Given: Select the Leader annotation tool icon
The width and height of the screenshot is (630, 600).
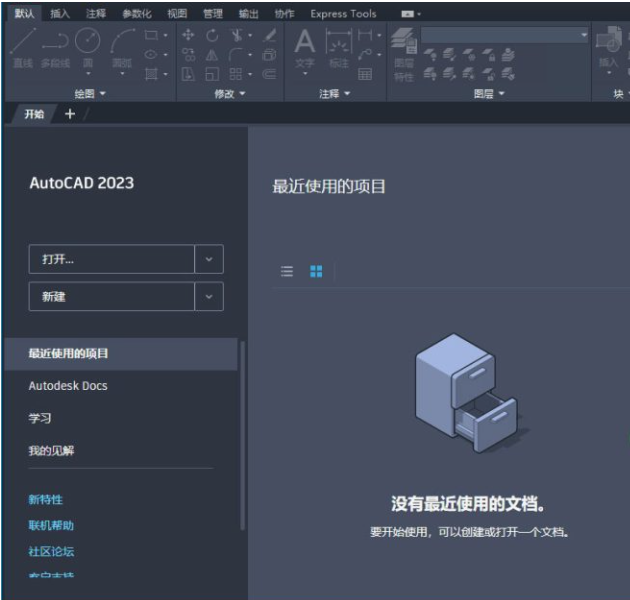Looking at the screenshot, I should pos(365,55).
